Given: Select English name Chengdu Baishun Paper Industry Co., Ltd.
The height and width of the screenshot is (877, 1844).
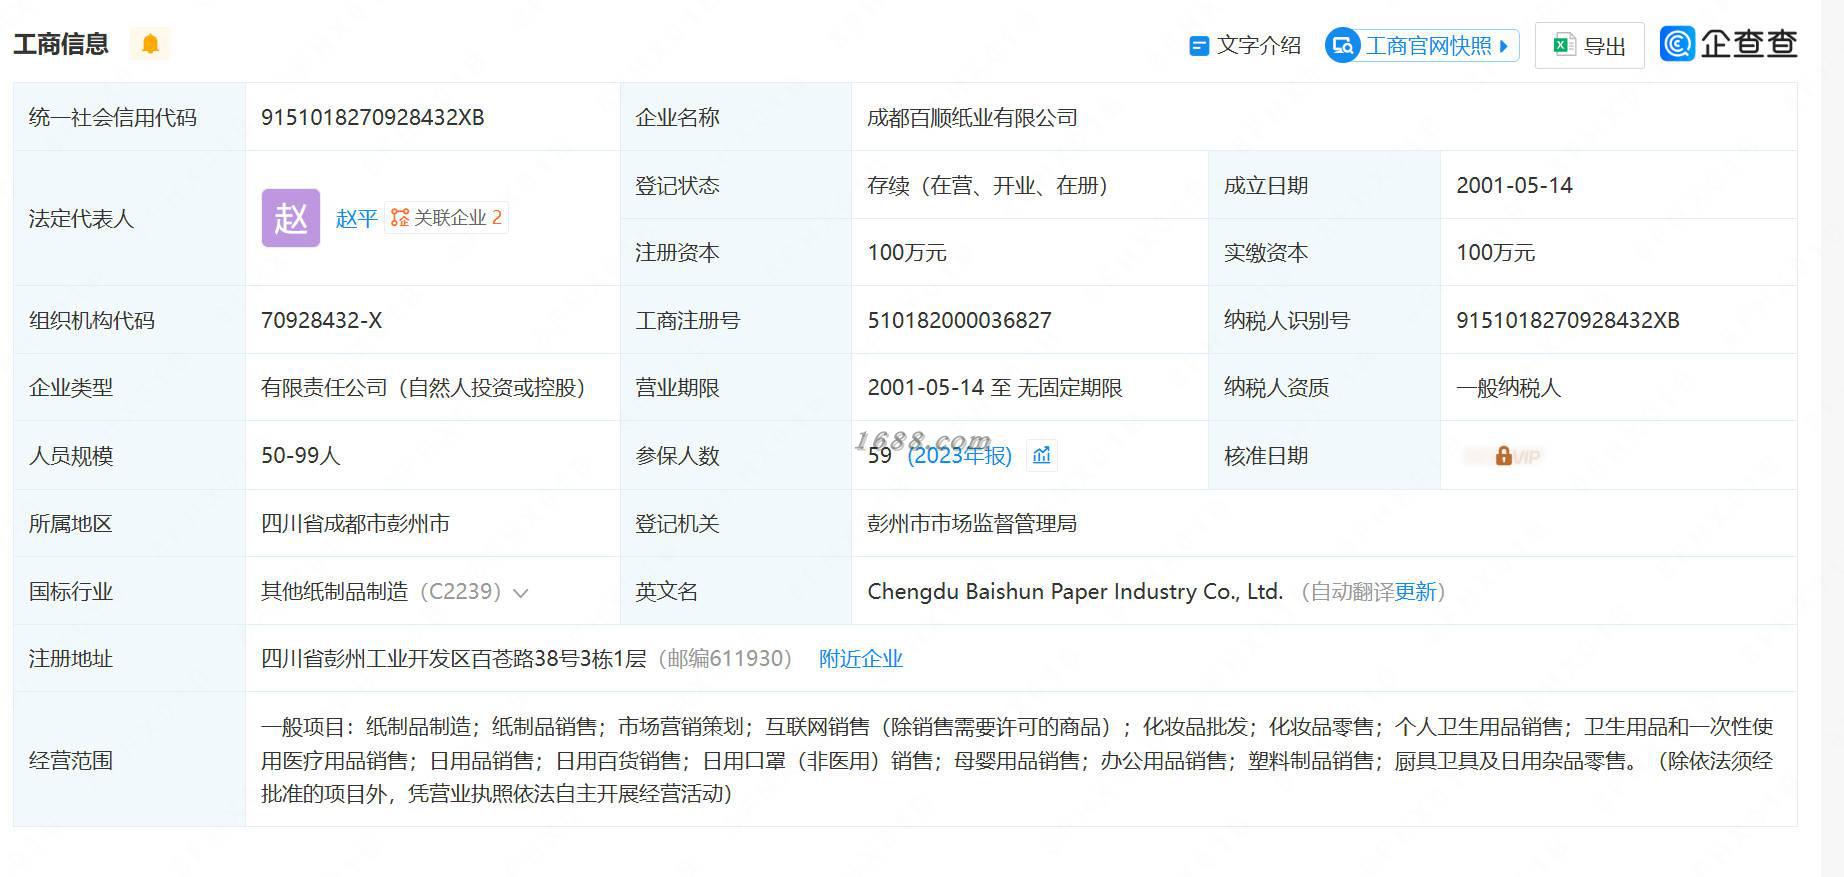Looking at the screenshot, I should pos(1075,592).
